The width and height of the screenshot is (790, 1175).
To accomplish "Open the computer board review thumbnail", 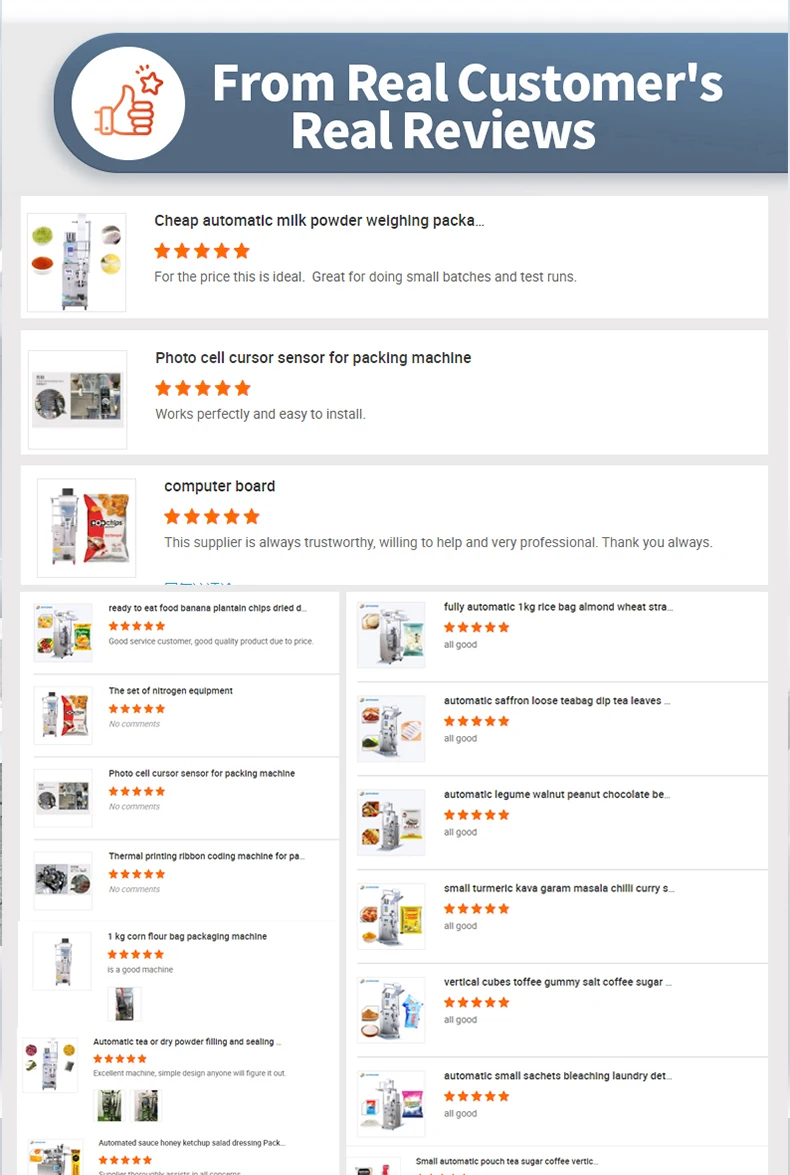I will click(86, 527).
